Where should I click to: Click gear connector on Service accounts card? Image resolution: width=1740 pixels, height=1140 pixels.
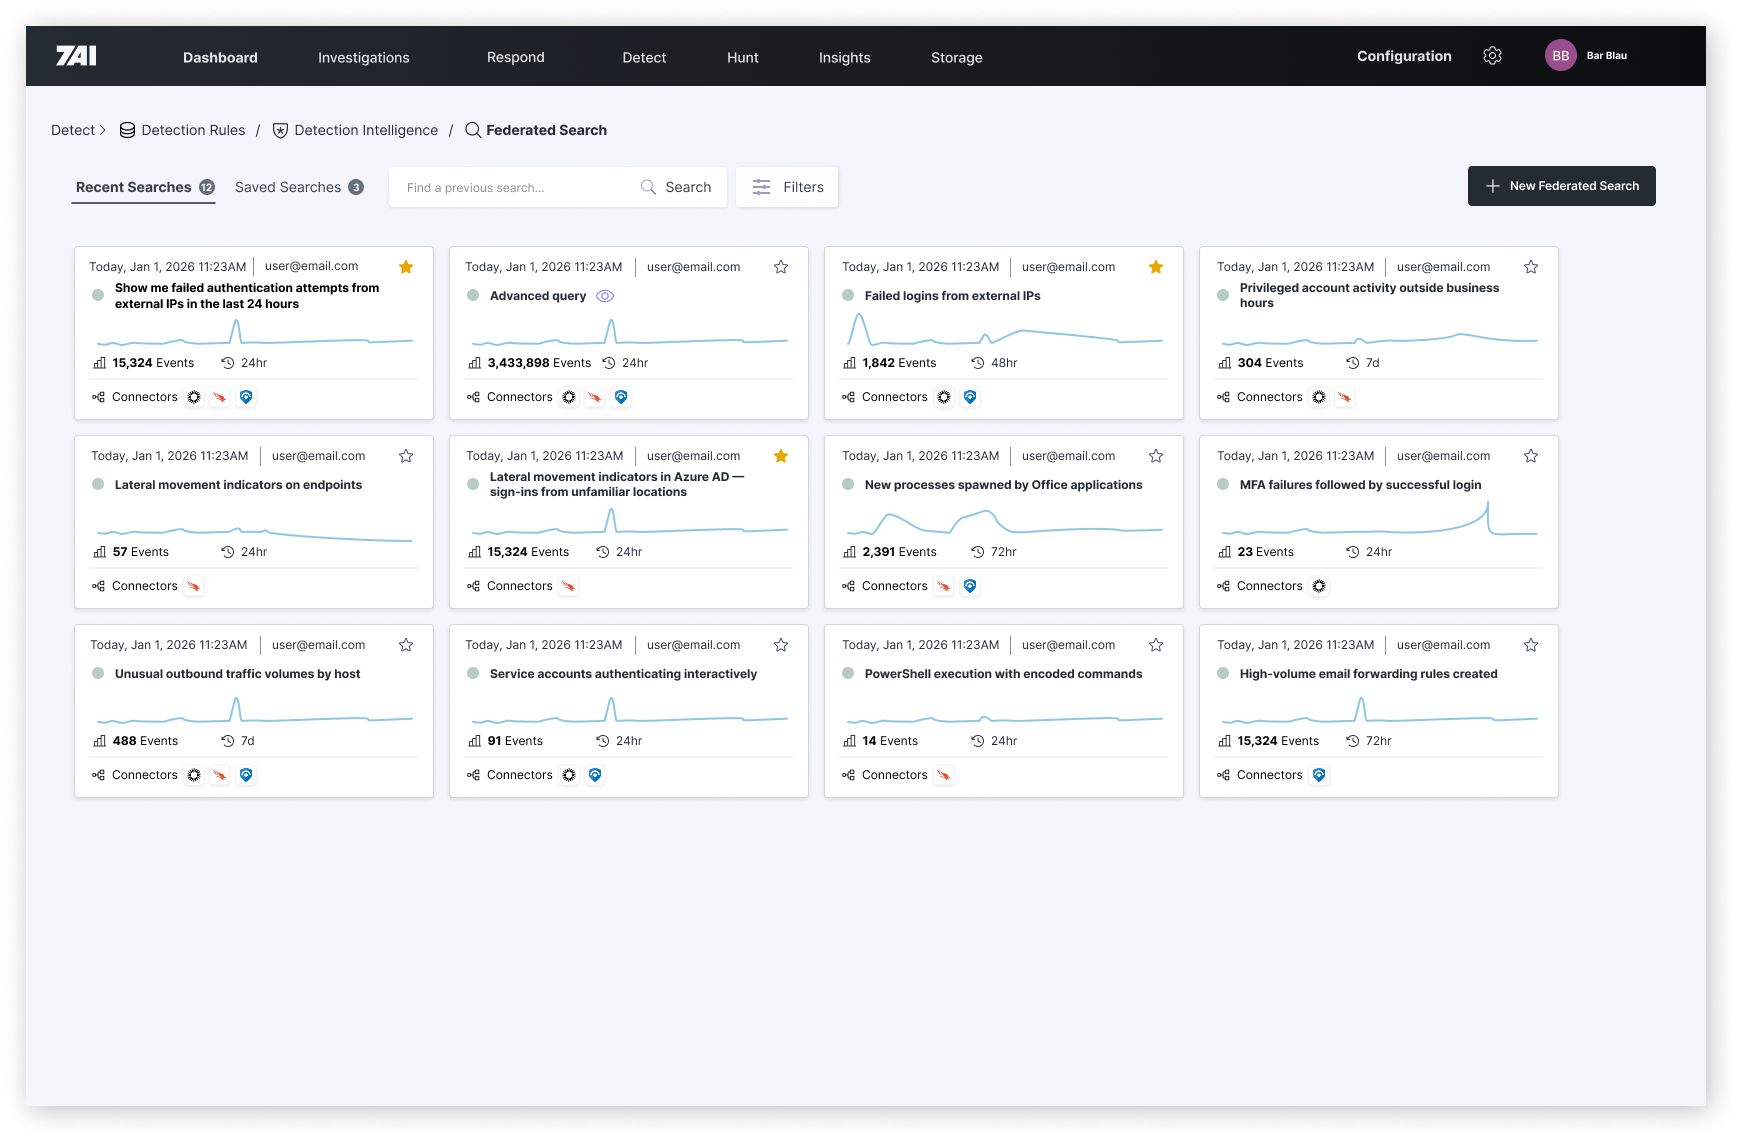point(569,775)
